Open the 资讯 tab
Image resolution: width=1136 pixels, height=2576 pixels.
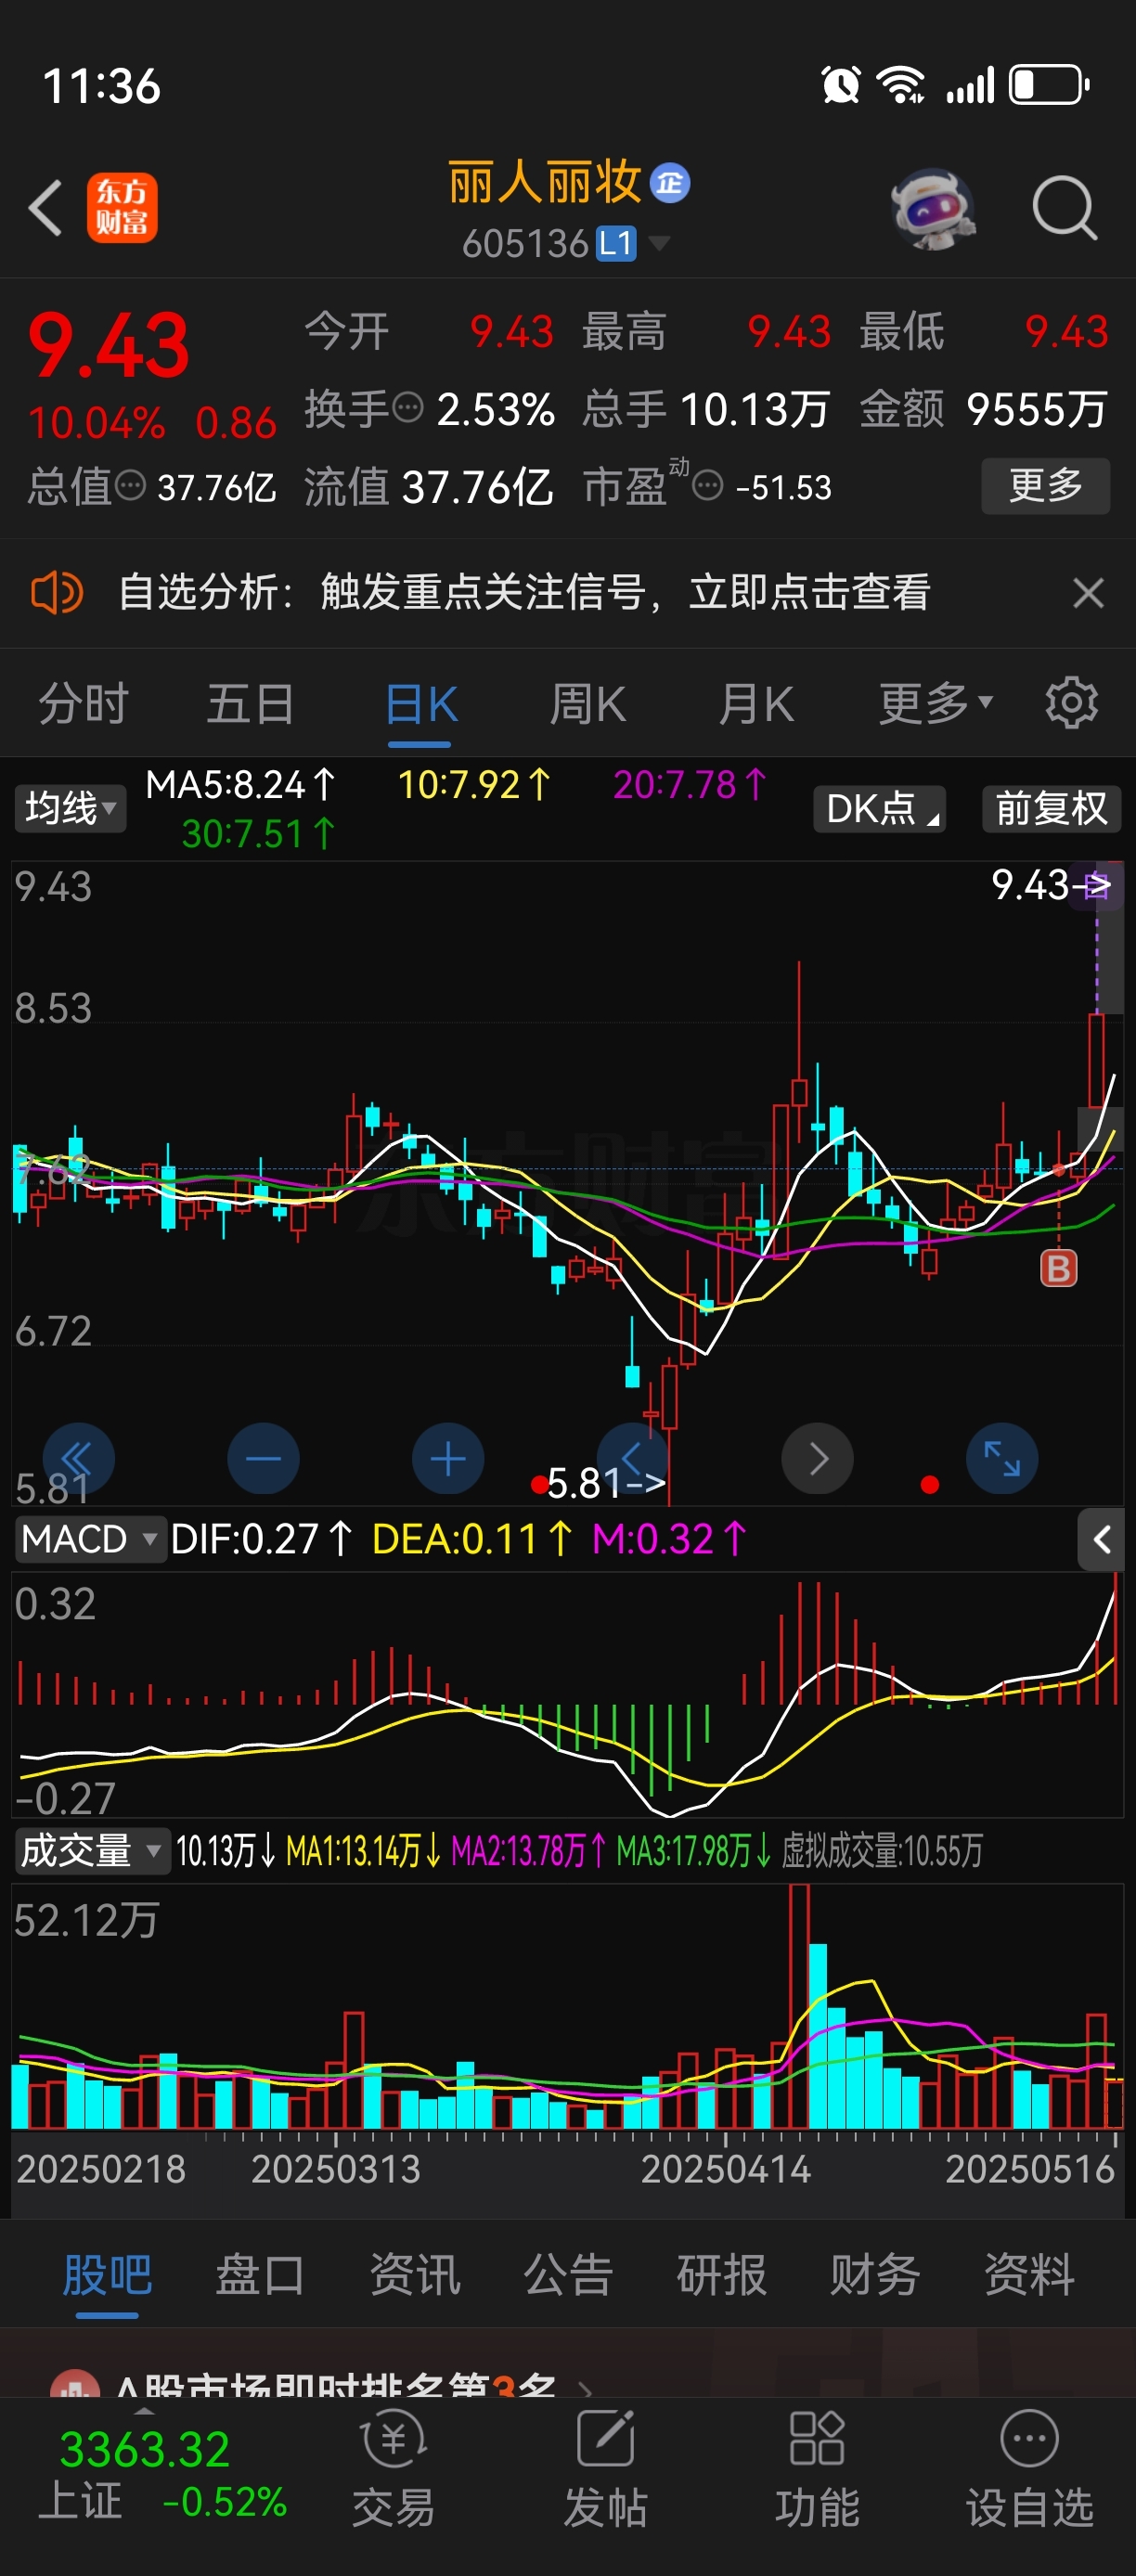415,2274
